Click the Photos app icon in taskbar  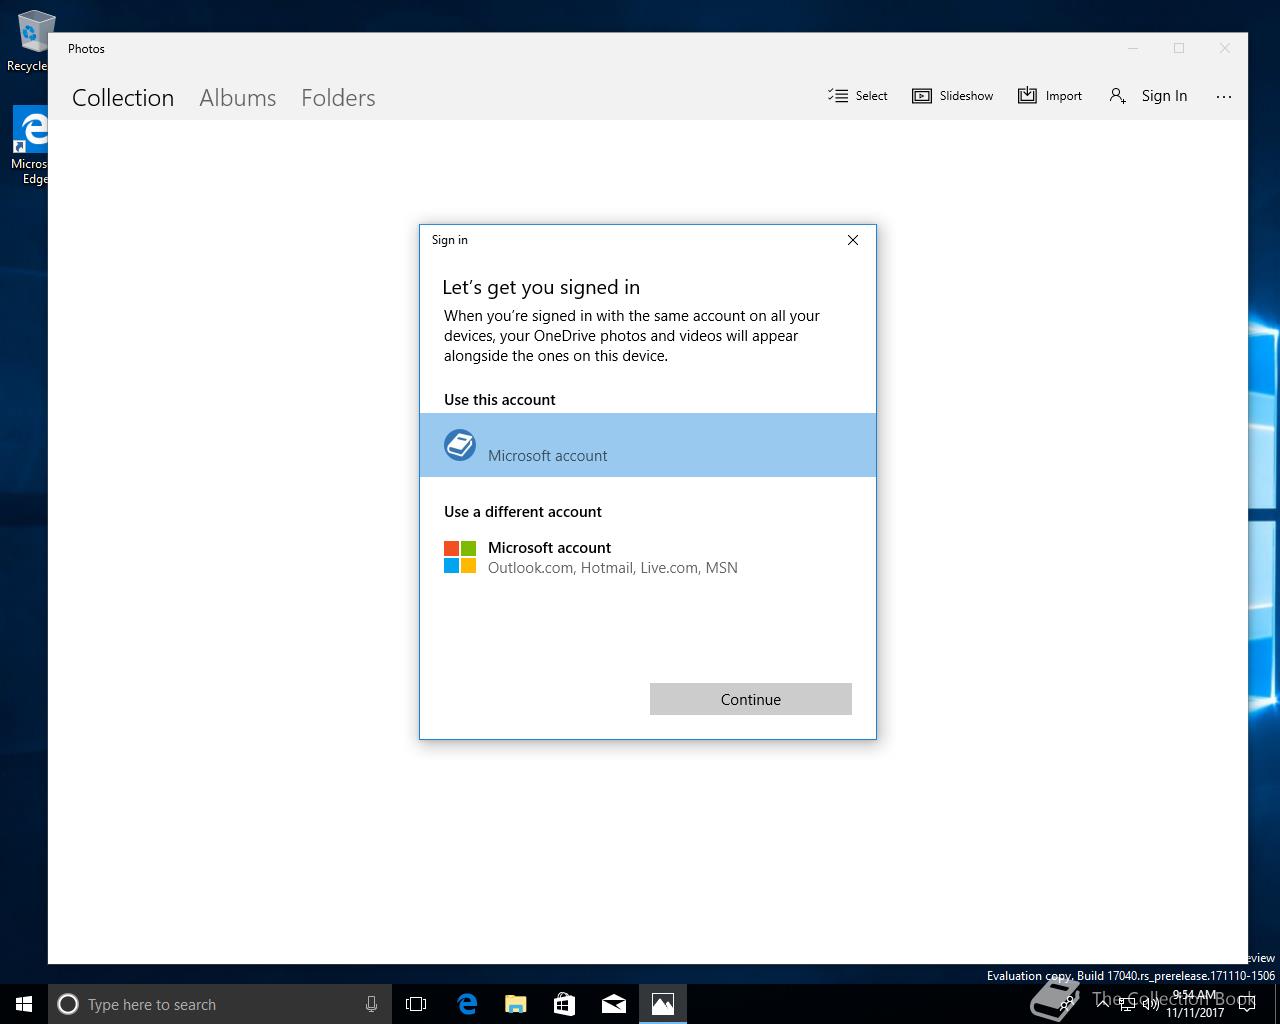click(663, 1004)
